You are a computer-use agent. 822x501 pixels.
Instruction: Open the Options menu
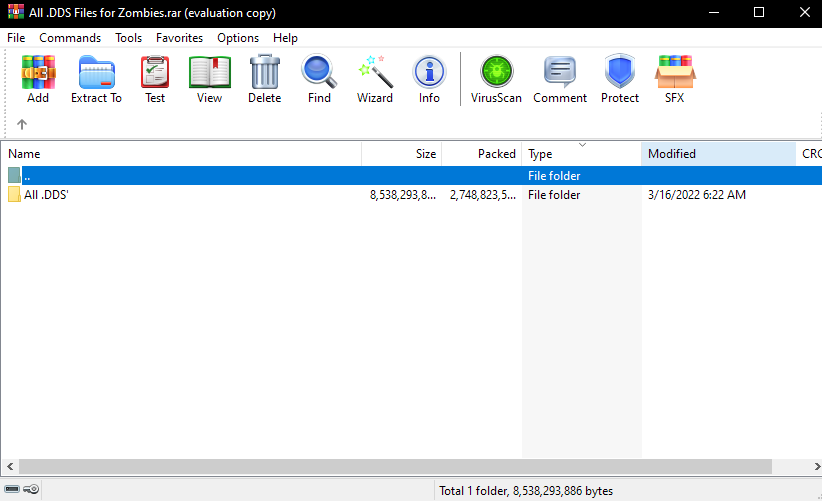pyautogui.click(x=238, y=38)
